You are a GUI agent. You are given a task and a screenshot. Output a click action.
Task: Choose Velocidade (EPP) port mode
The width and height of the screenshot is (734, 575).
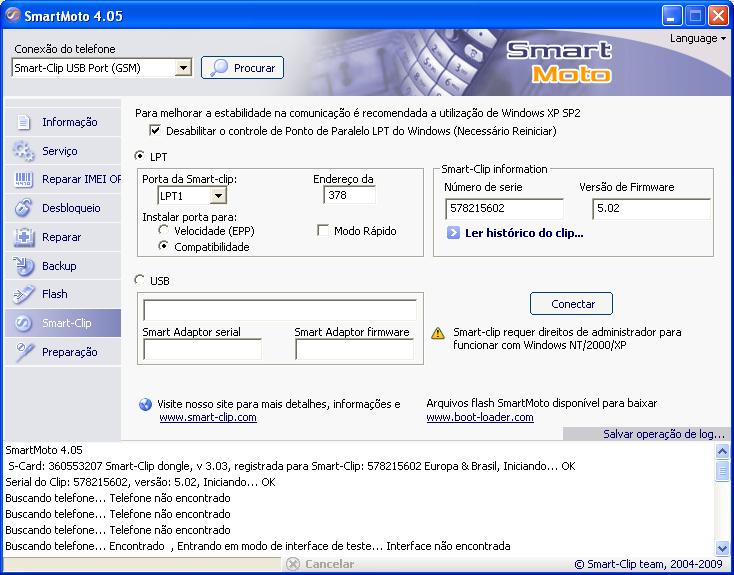point(163,230)
